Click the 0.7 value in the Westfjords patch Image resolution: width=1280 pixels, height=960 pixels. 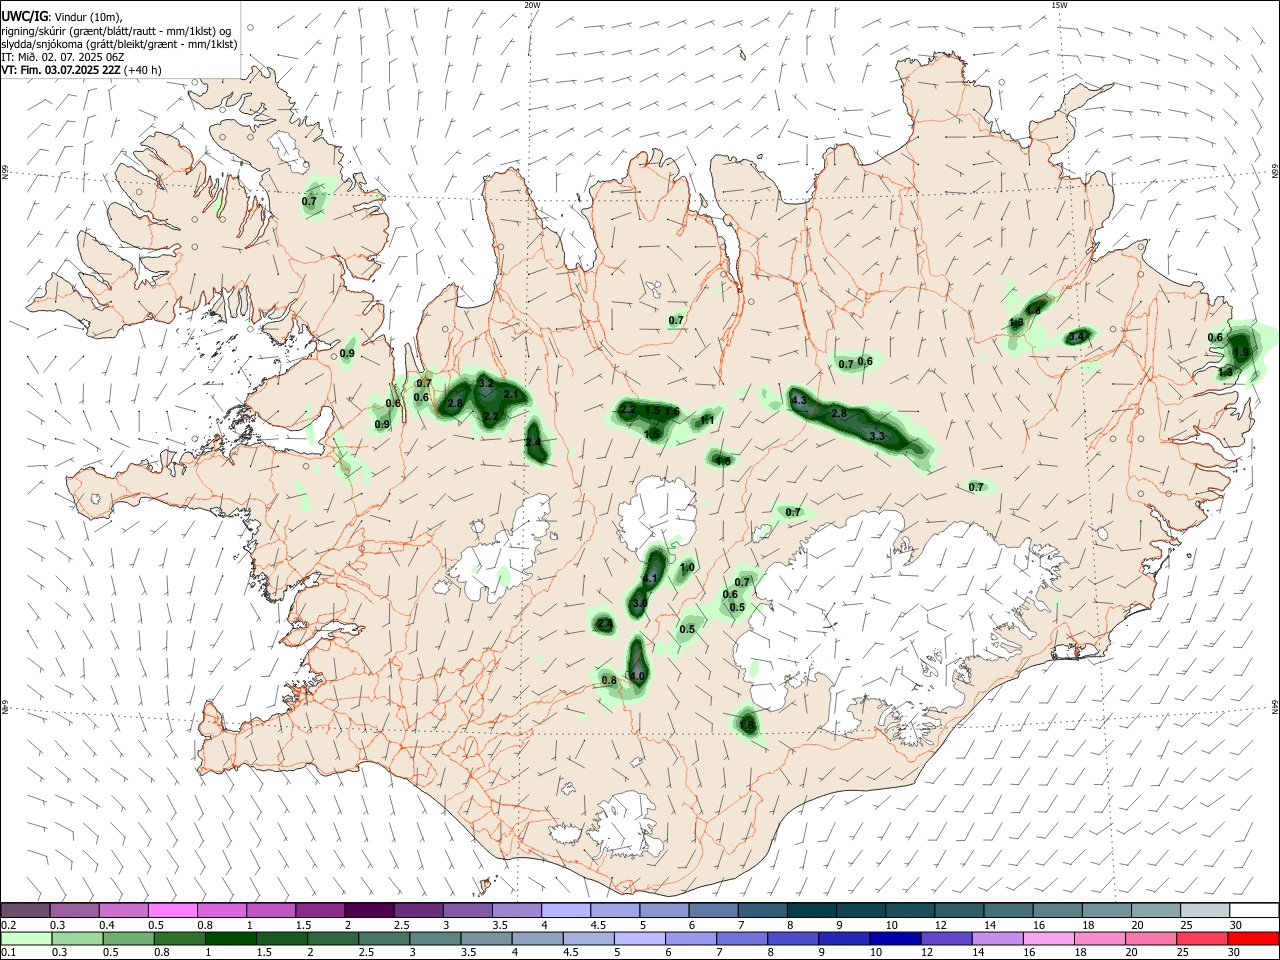click(309, 201)
